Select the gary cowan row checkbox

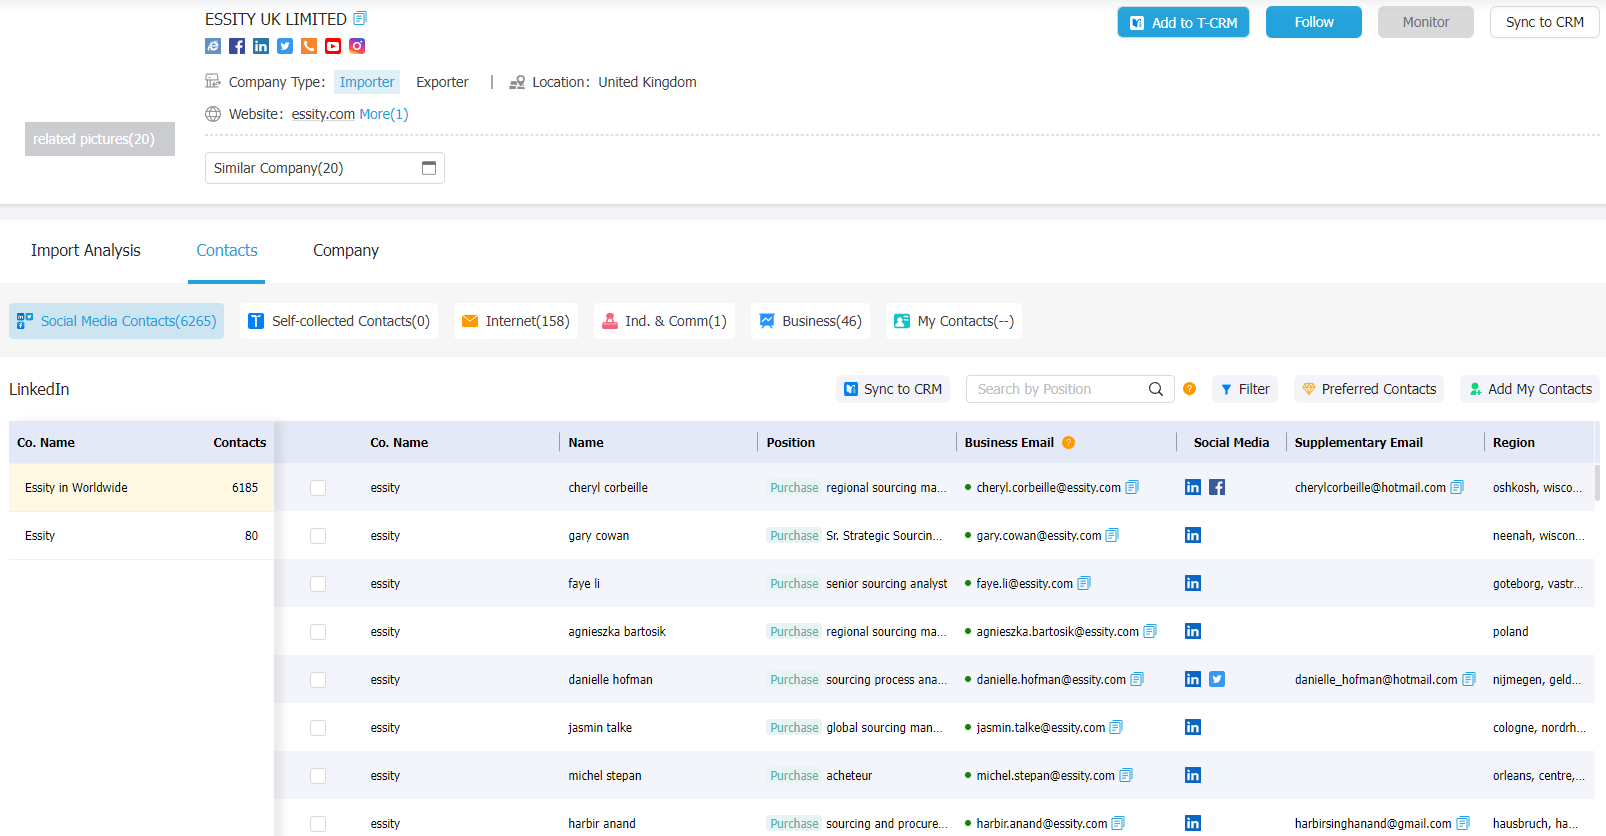click(x=318, y=536)
